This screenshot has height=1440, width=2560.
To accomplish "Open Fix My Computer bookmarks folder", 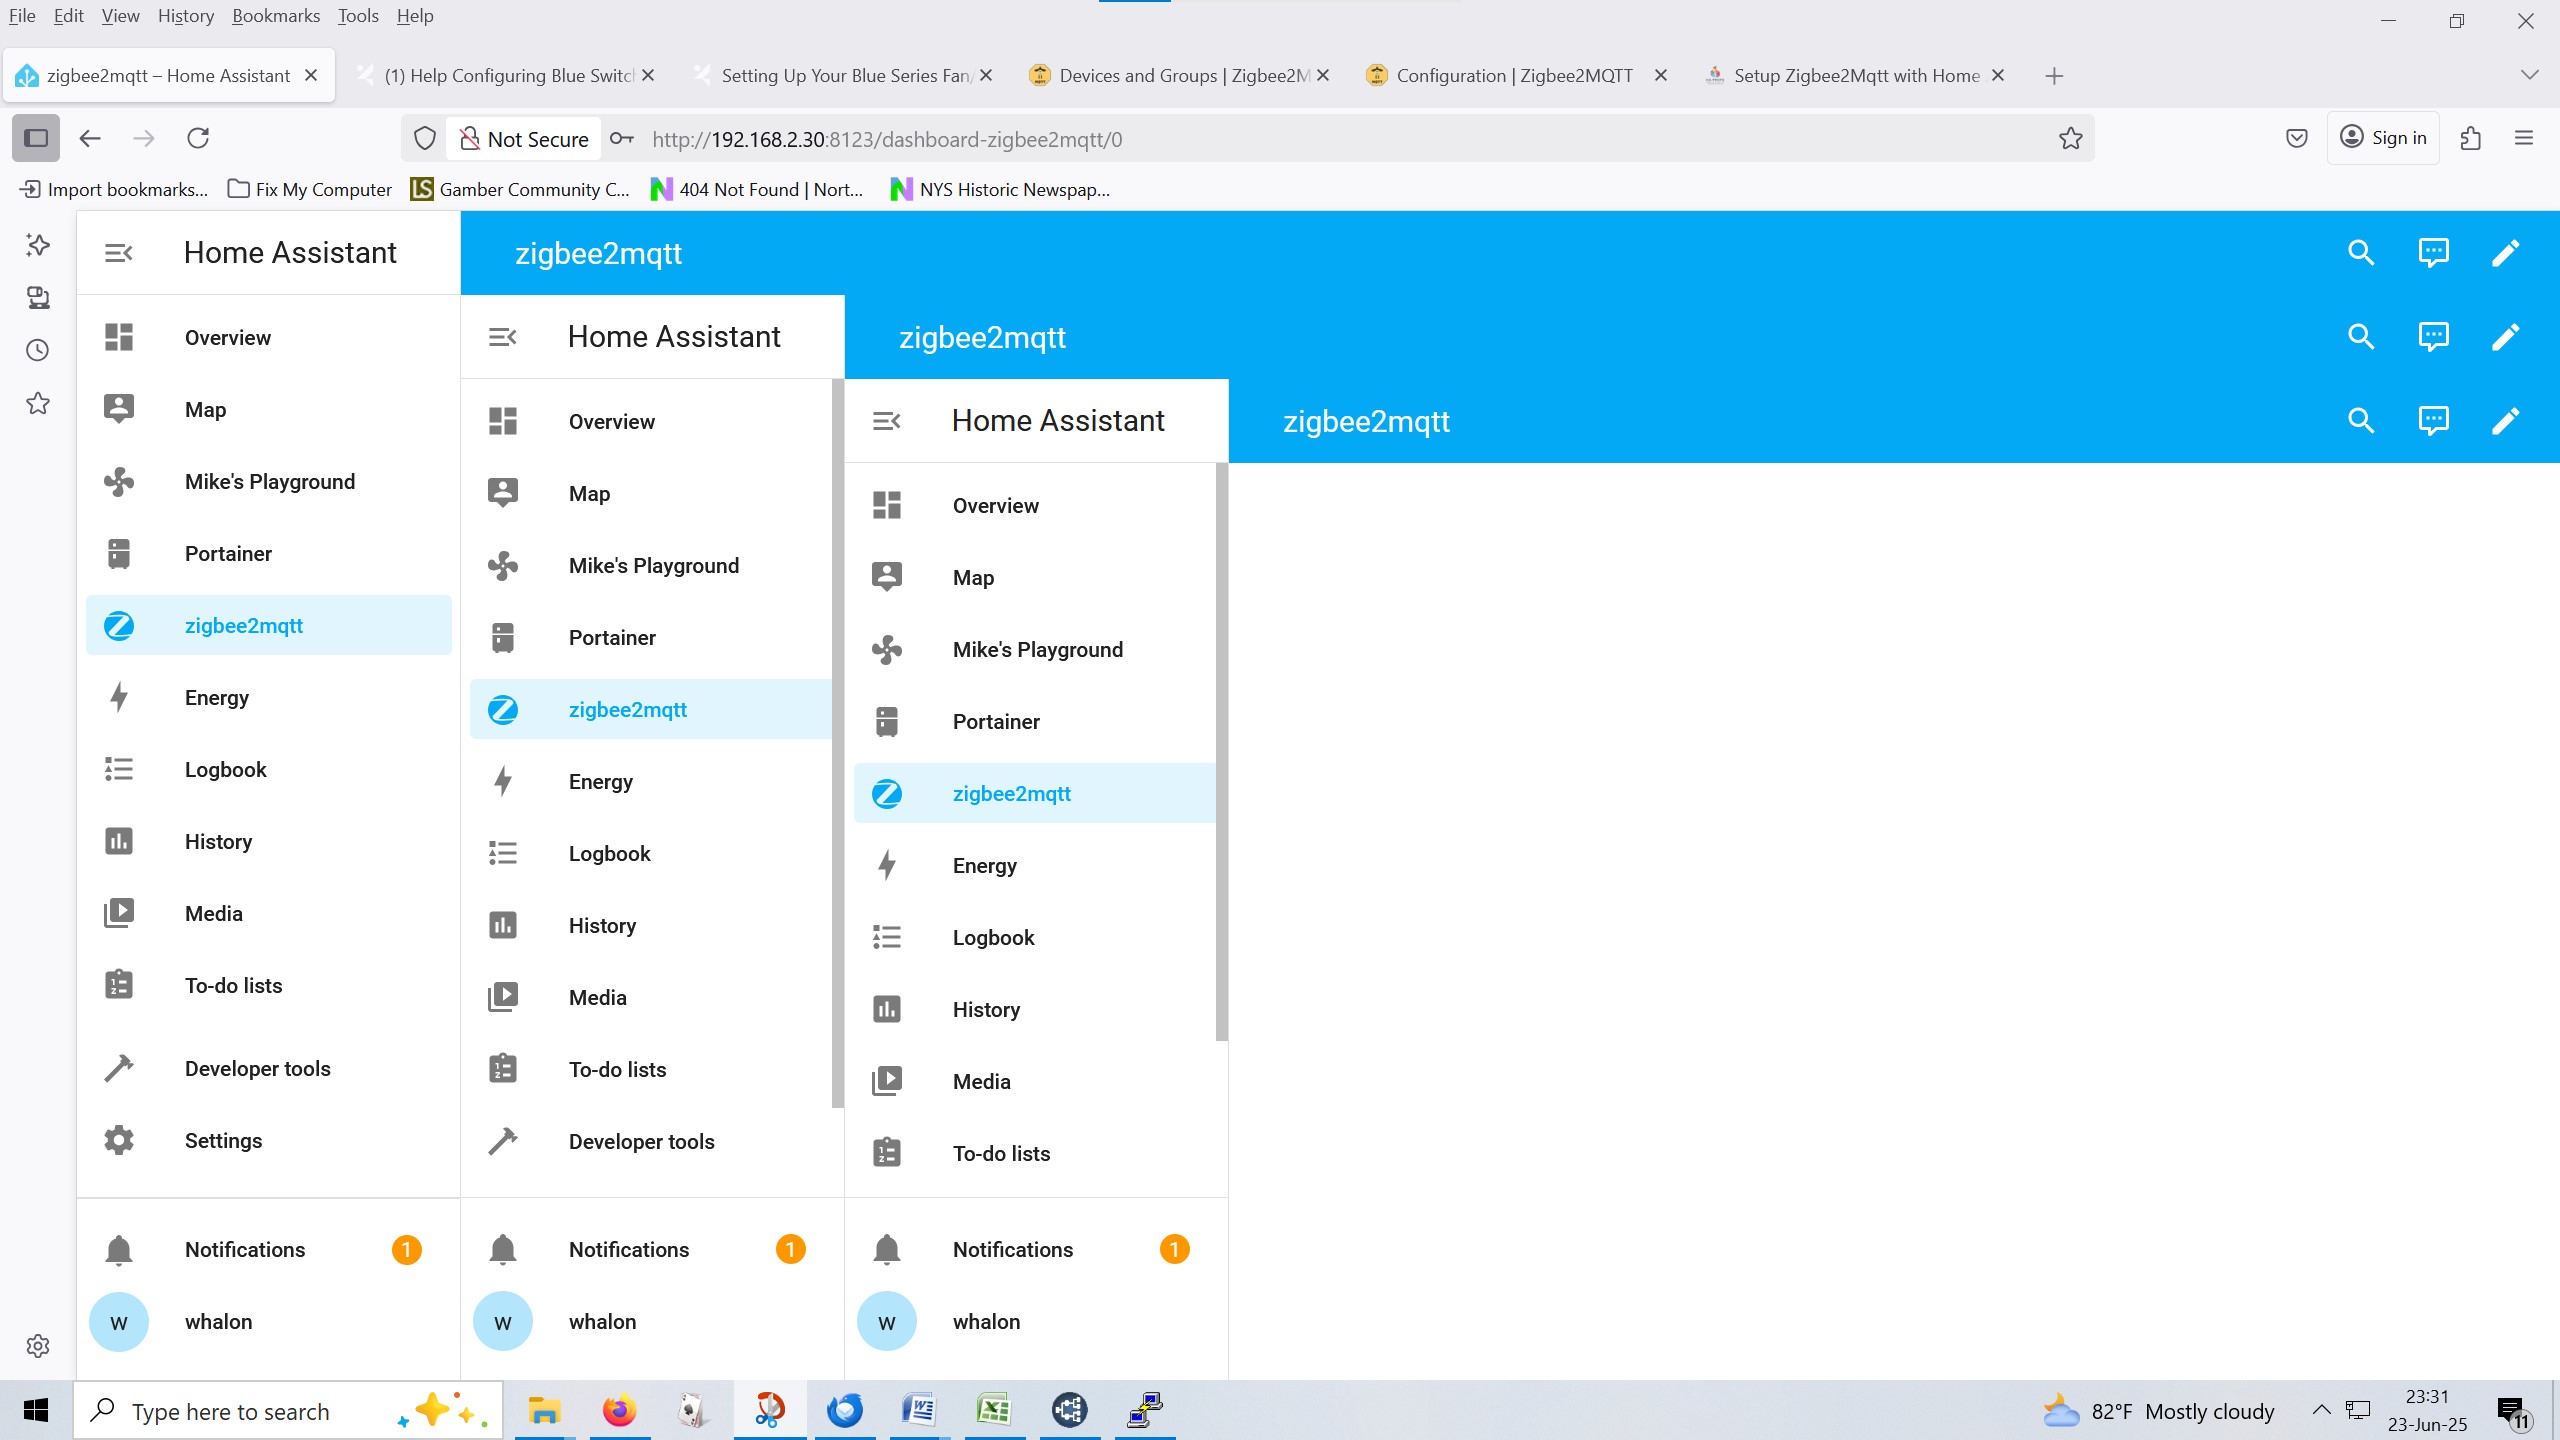I will 310,189.
